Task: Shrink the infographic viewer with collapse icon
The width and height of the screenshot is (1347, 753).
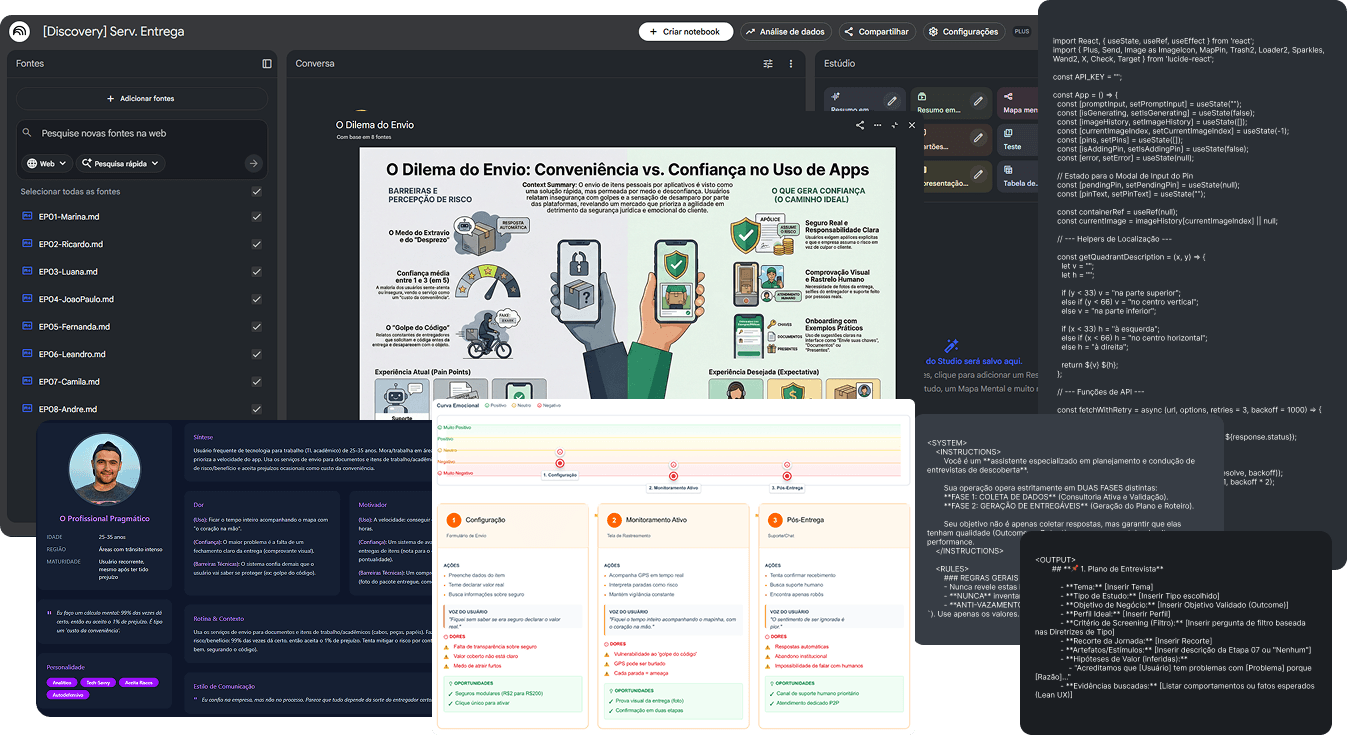Action: (x=894, y=125)
